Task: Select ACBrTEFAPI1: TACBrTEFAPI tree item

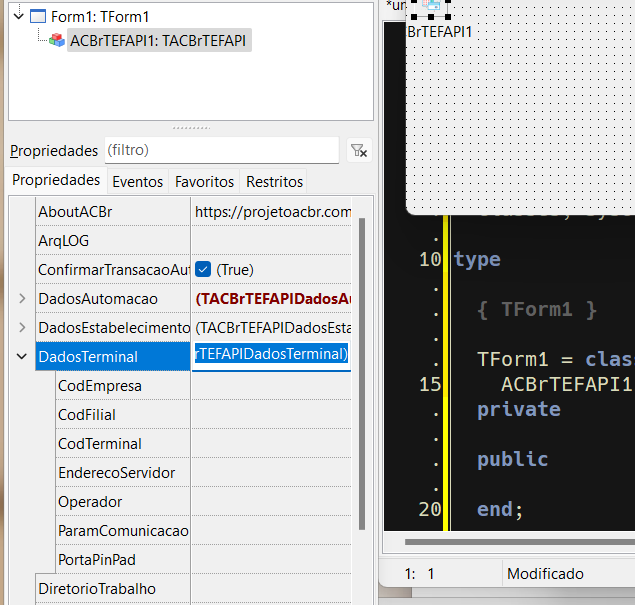Action: (x=158, y=40)
